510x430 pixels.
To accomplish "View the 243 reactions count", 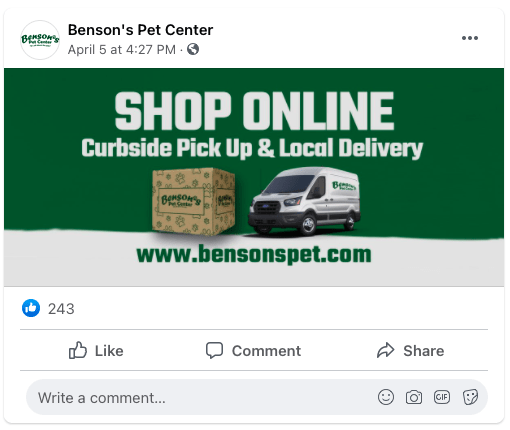I will click(61, 309).
